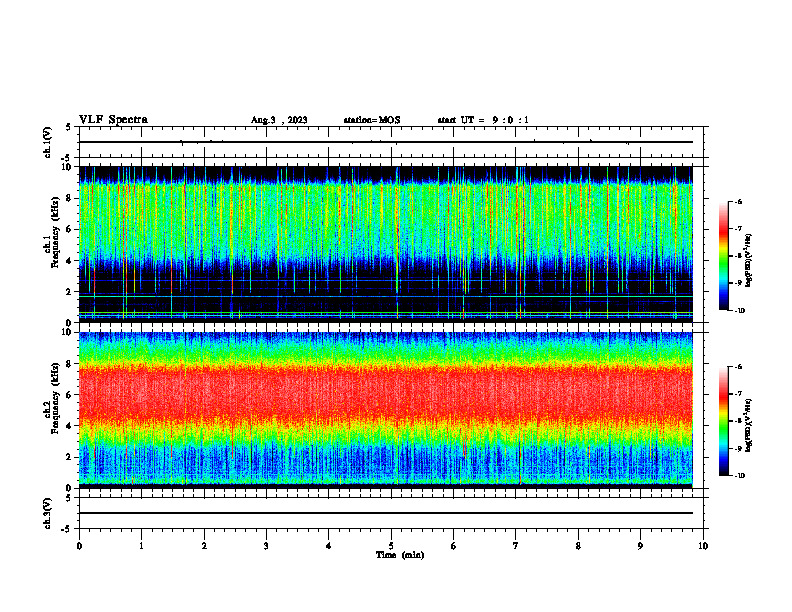Click the "4" kHz tick on ch.2 frequency axis
This screenshot has width=792, height=612.
tap(70, 426)
